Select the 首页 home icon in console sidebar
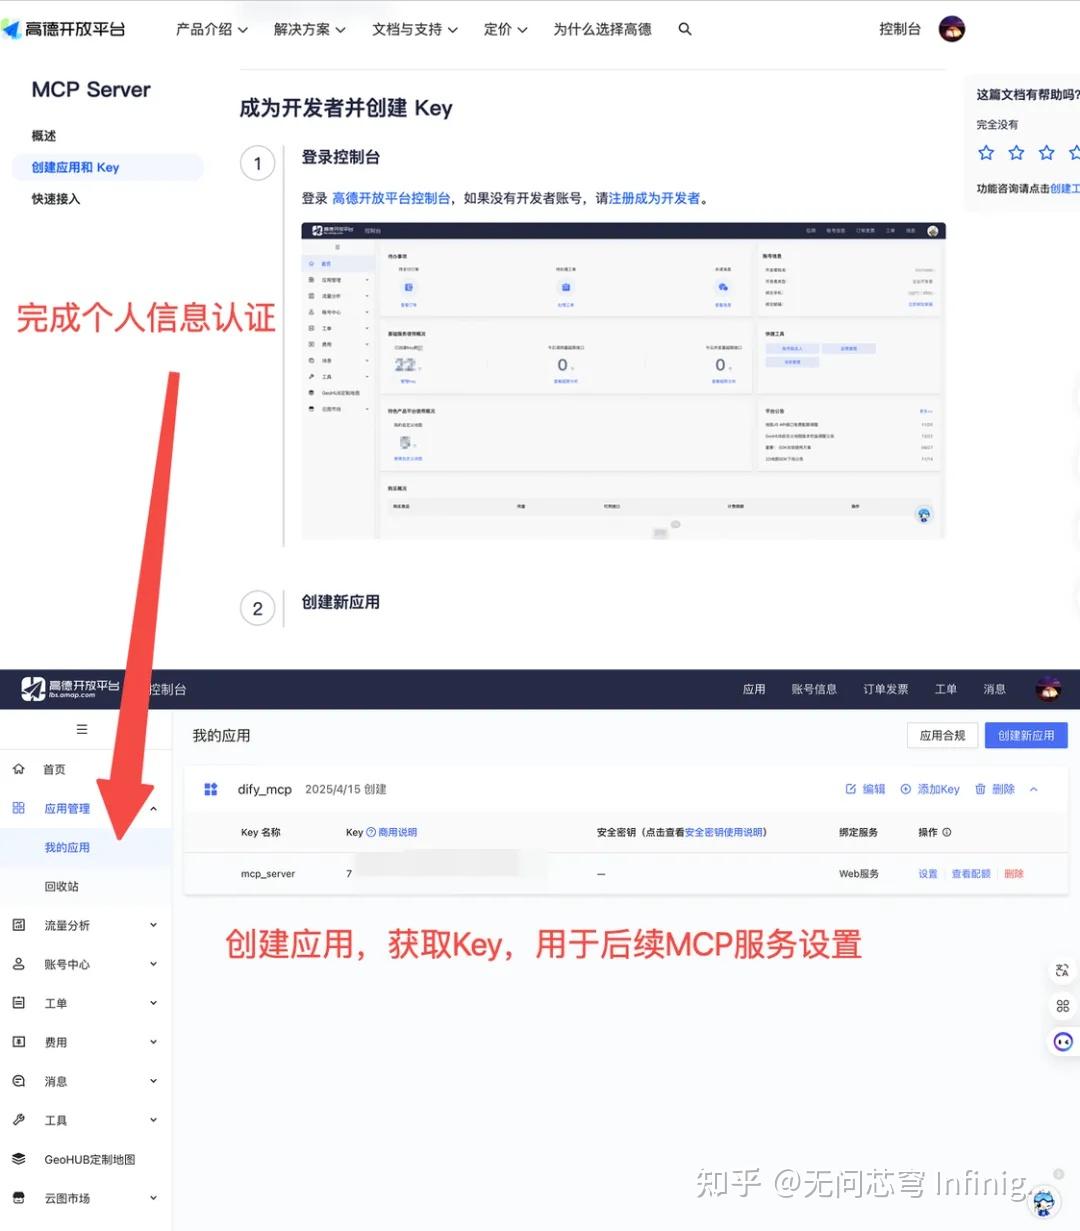The width and height of the screenshot is (1080, 1231). [18, 769]
